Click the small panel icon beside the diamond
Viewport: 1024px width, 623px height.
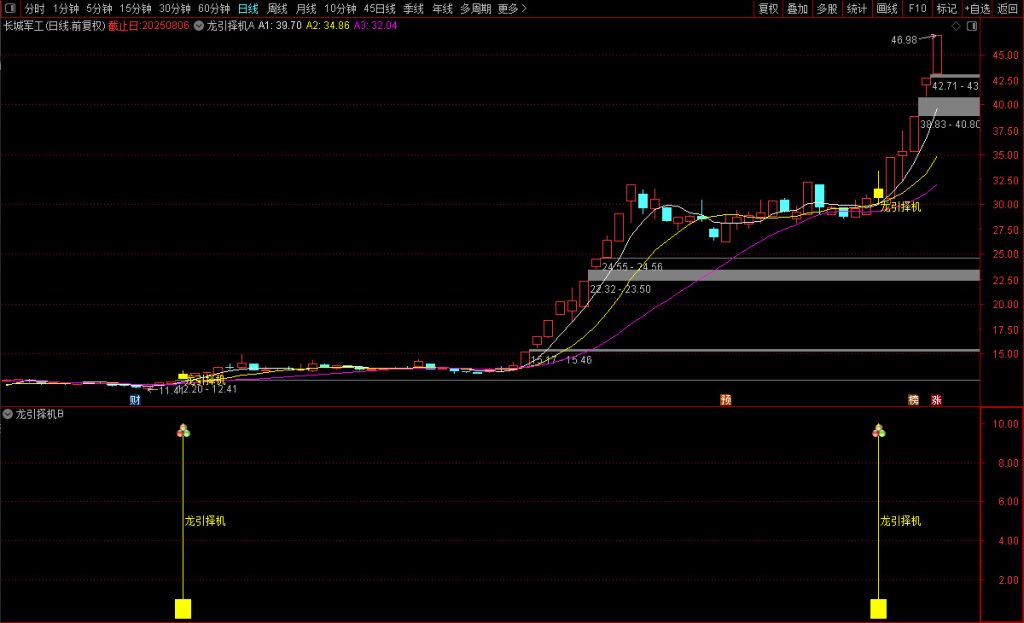tap(972, 25)
